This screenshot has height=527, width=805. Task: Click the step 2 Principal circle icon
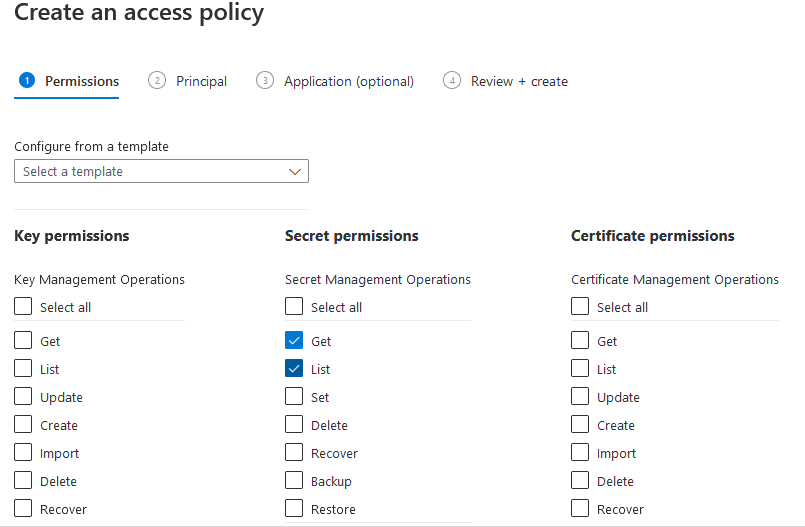click(157, 81)
